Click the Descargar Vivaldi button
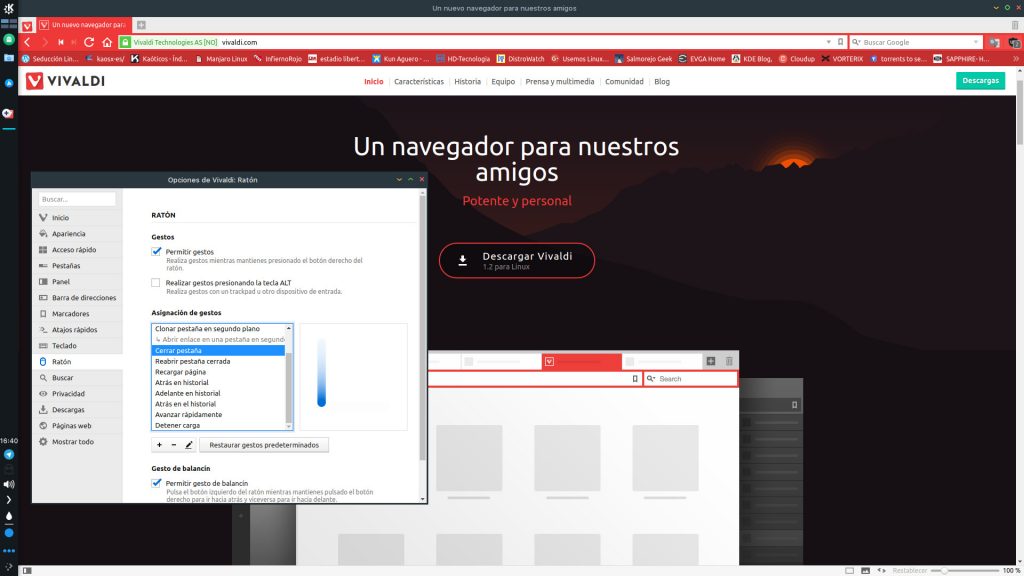Viewport: 1024px width, 576px height. 516,259
